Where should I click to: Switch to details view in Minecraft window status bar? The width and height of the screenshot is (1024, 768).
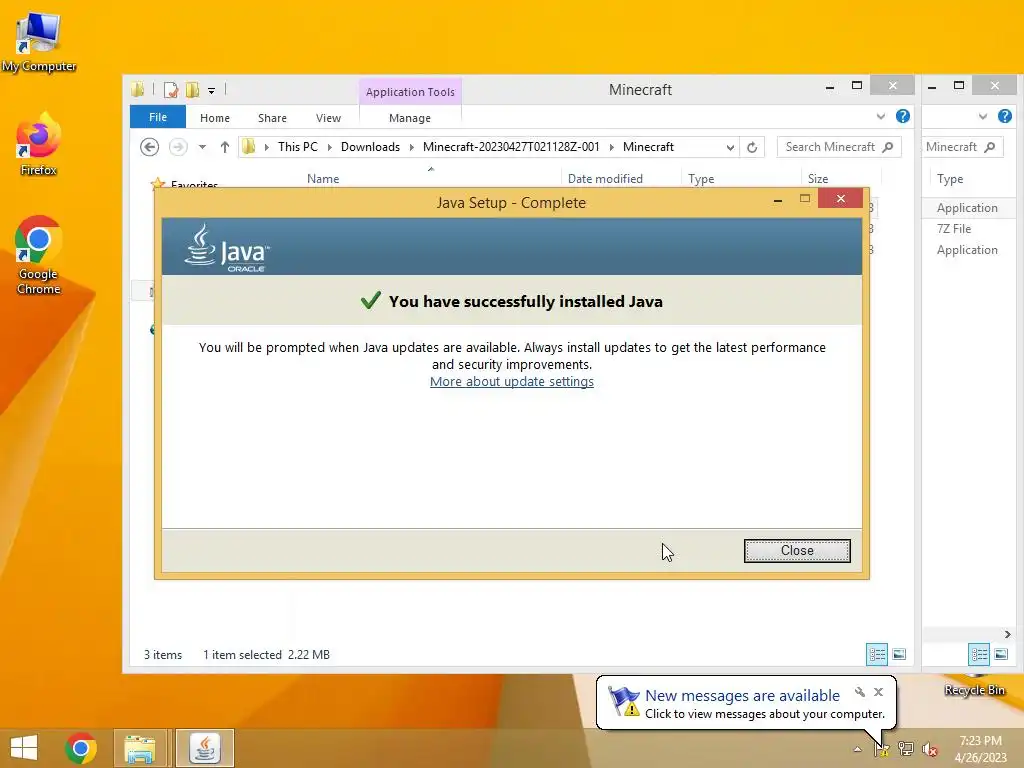tap(876, 654)
